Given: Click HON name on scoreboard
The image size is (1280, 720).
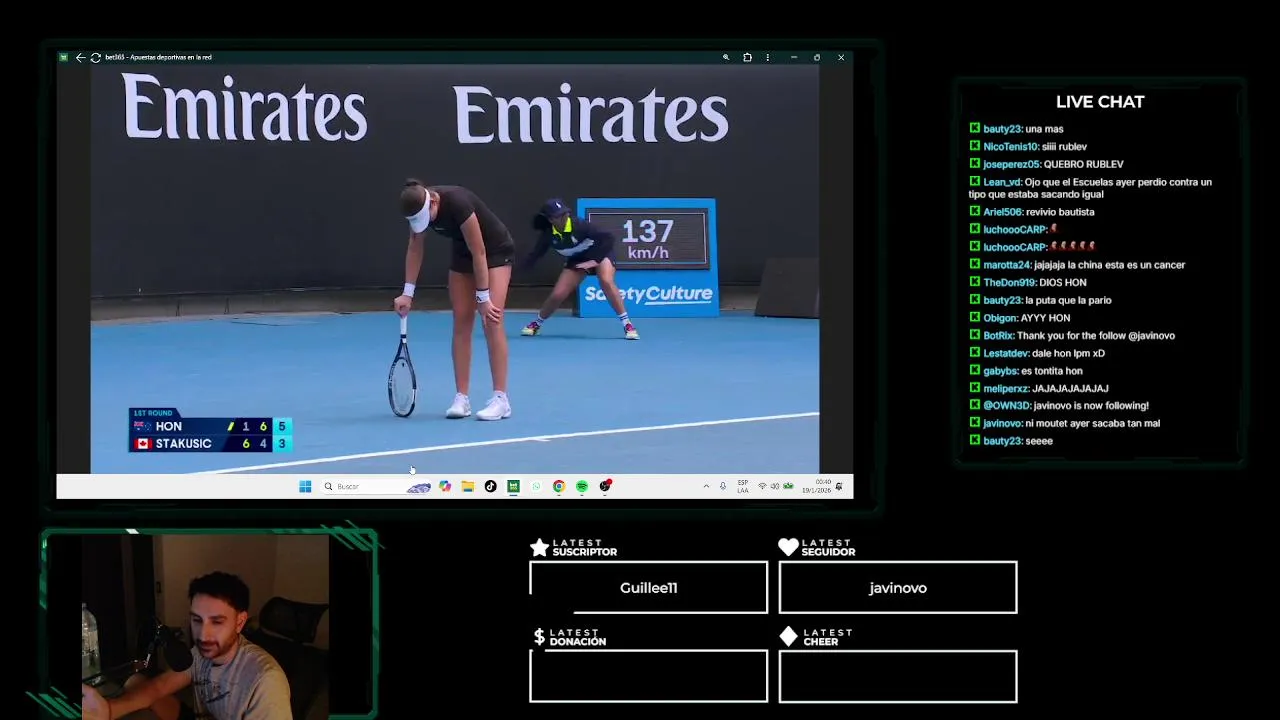Looking at the screenshot, I should coord(169,427).
